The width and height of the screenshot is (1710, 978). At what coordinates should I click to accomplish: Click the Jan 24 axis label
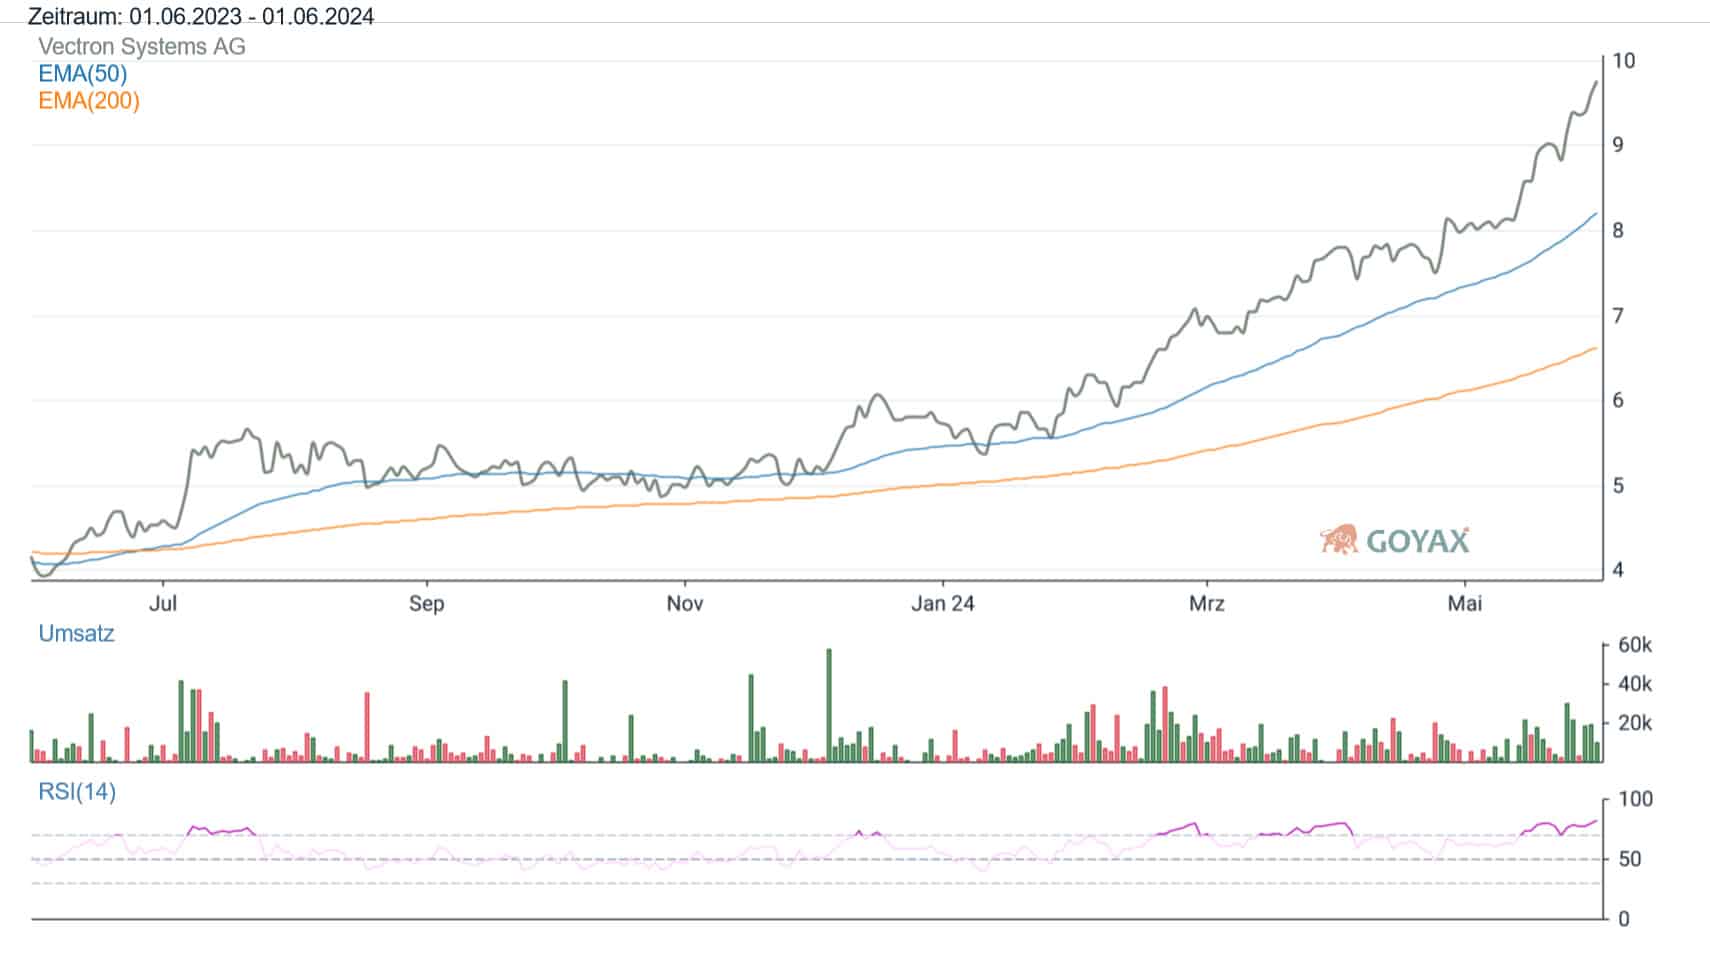[943, 603]
